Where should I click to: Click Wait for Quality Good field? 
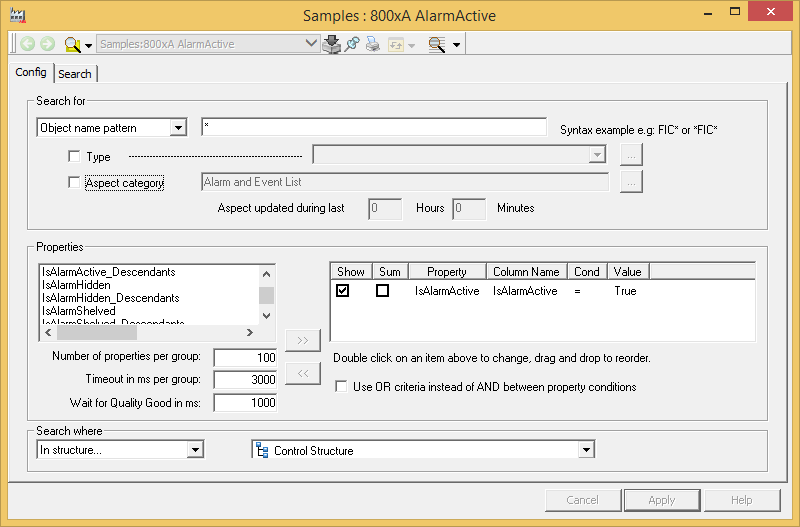(x=245, y=403)
